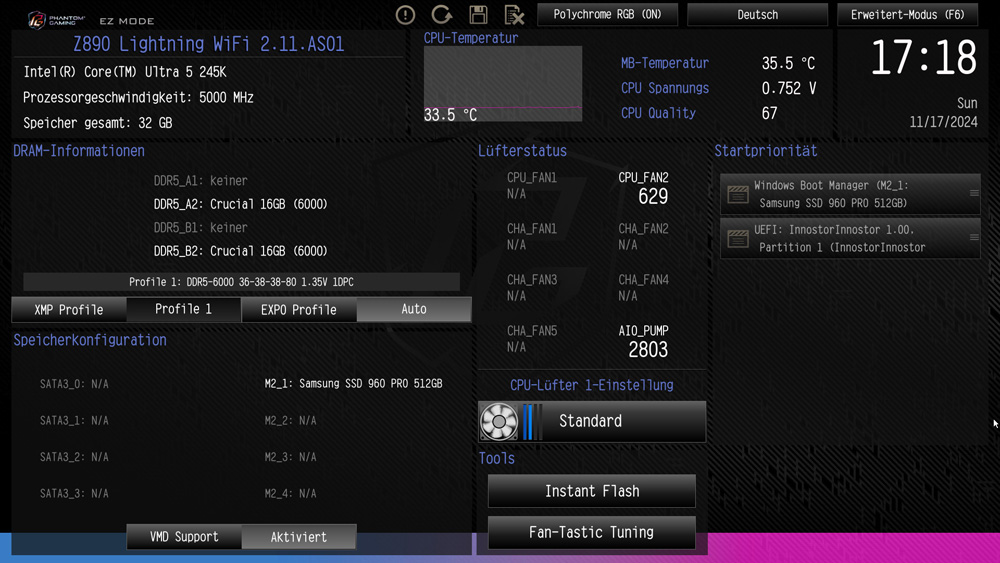The height and width of the screenshot is (563, 1000).
Task: Click the drive icon of UEFI Innostor entry
Action: pyautogui.click(x=738, y=238)
